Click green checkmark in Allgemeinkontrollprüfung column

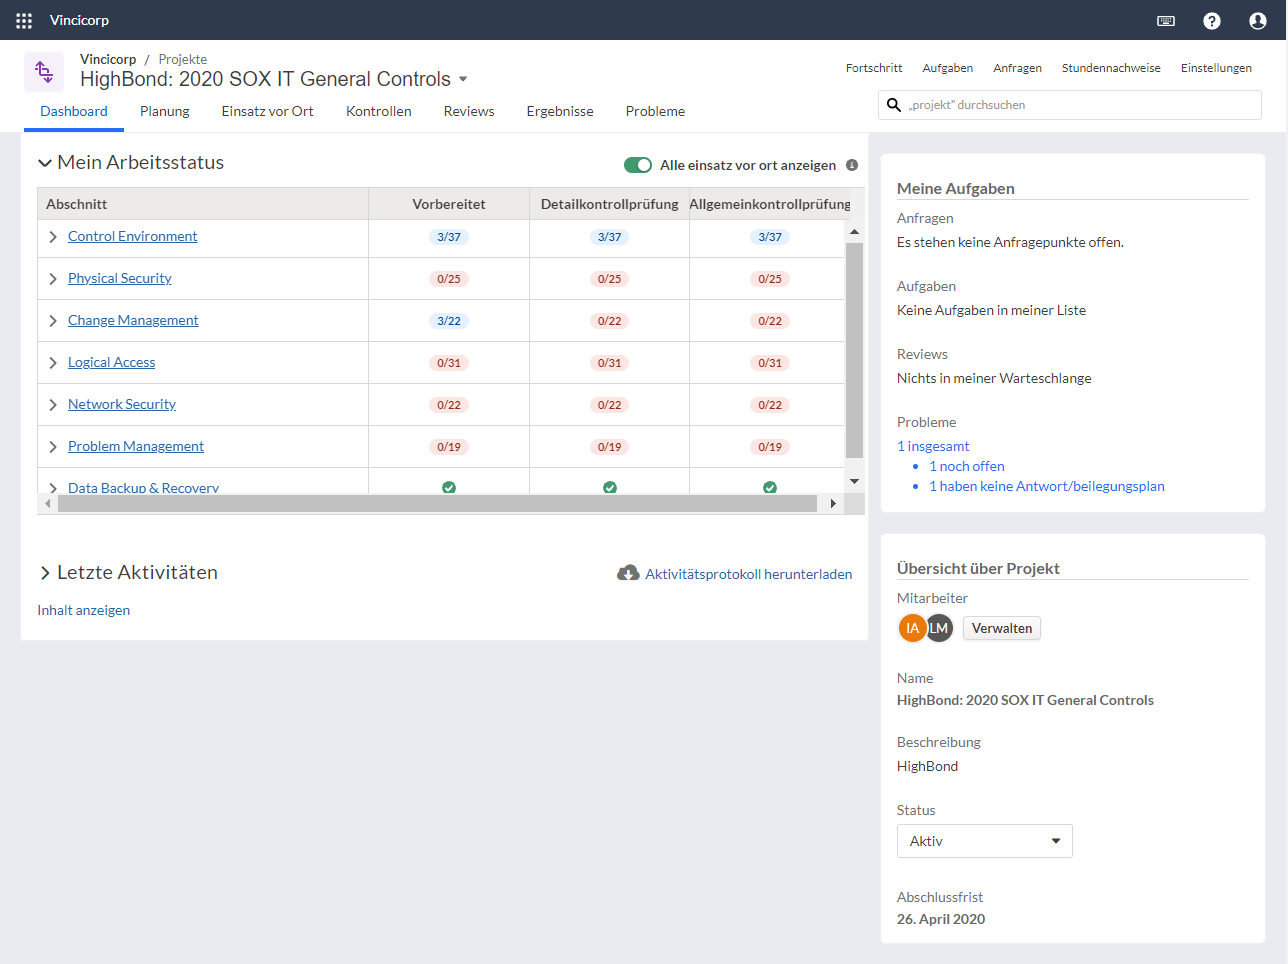pyautogui.click(x=770, y=487)
